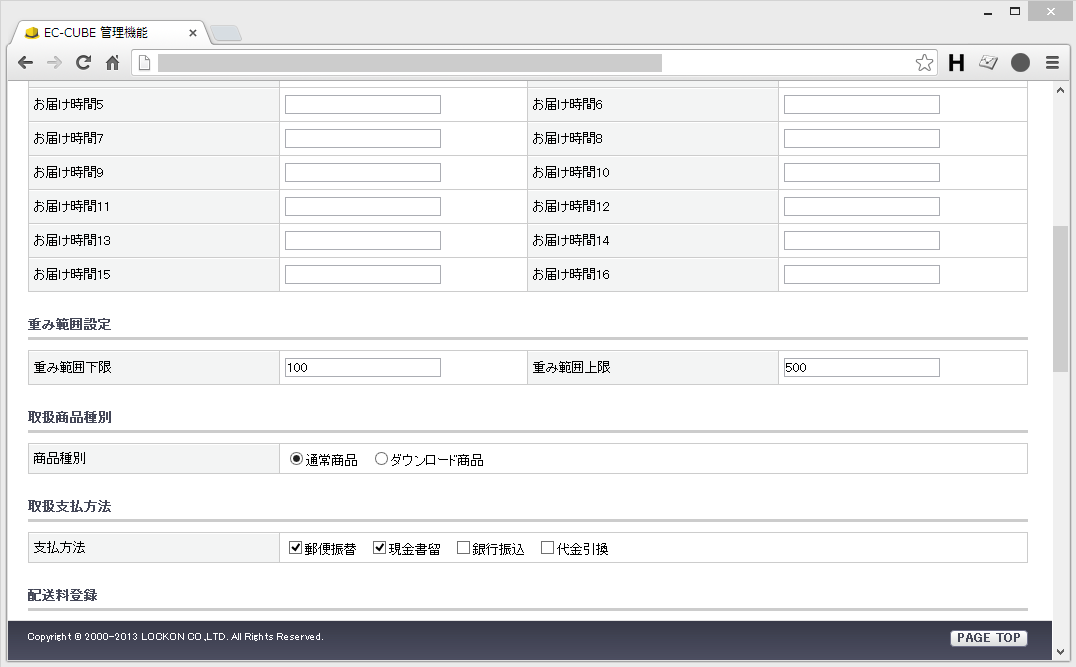1076x667 pixels.
Task: Check 代金引換 payment checkbox
Action: tap(548, 548)
